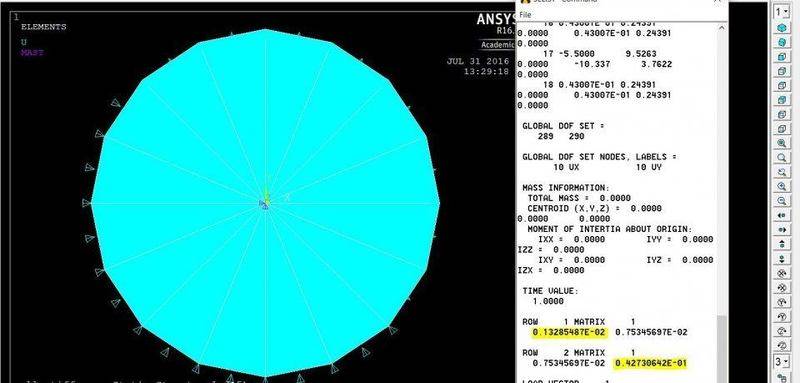Image resolution: width=800 pixels, height=383 pixels.
Task: Open the active window number dropdown showing 1
Action: tap(781, 11)
